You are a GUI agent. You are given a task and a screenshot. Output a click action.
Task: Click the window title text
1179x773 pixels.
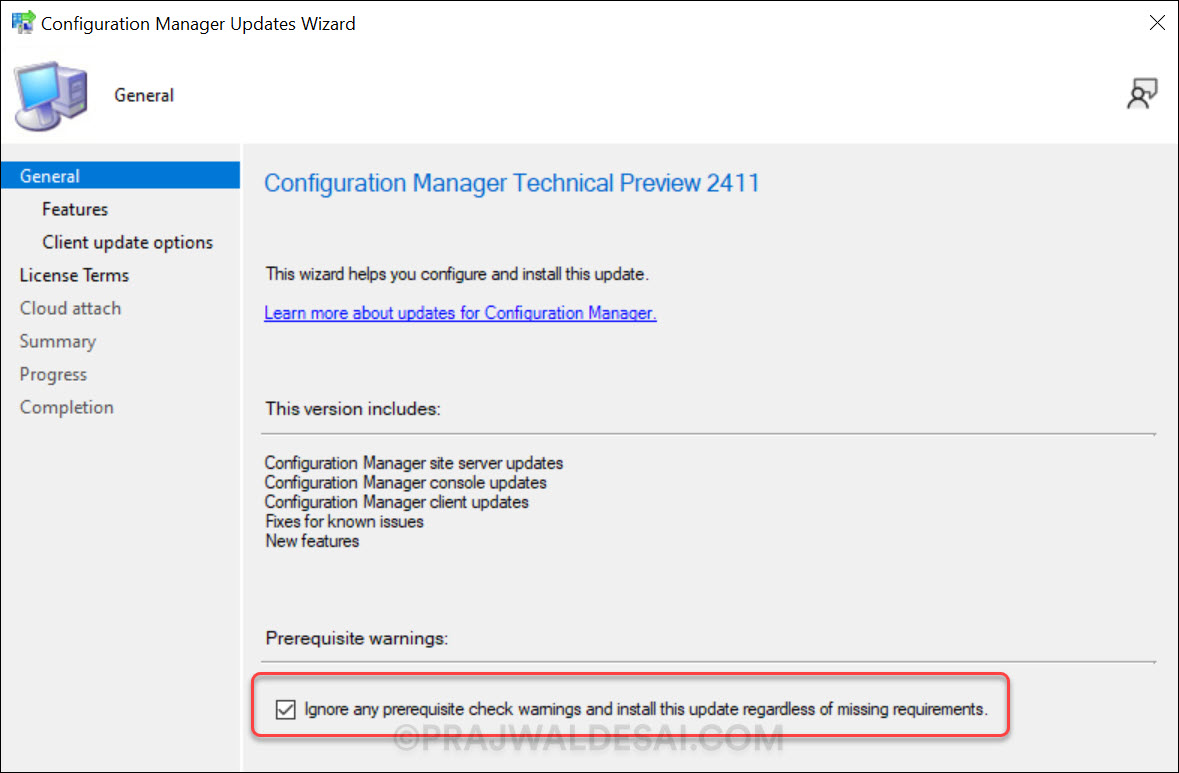pyautogui.click(x=199, y=23)
